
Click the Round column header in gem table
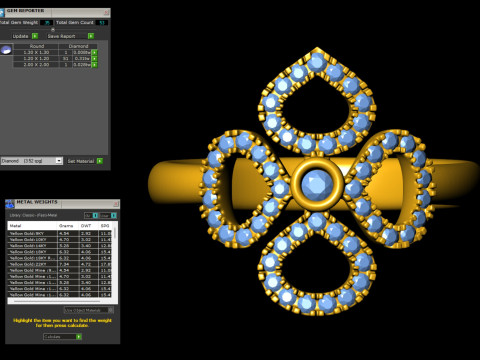pos(36,46)
